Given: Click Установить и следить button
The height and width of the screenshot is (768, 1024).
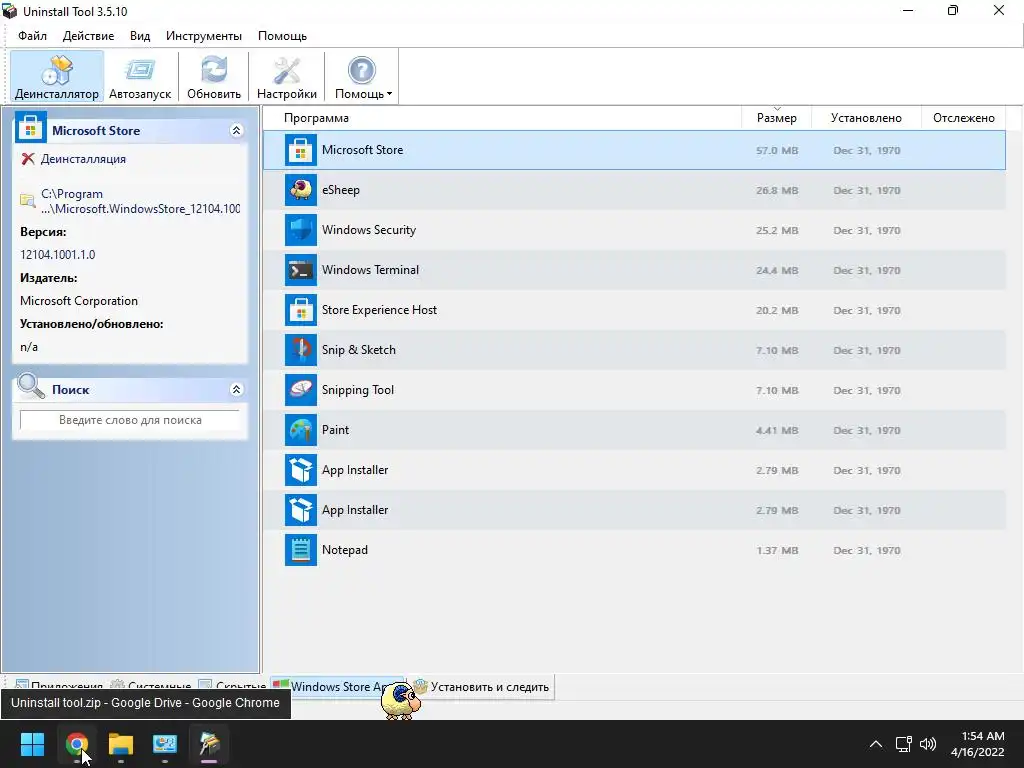Looking at the screenshot, I should 482,687.
